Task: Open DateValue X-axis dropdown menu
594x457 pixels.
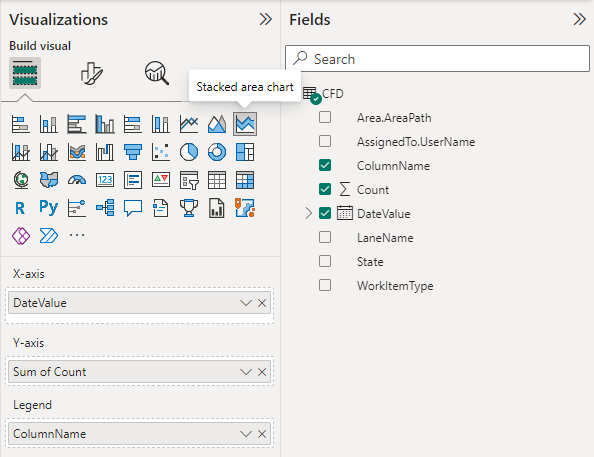Action: pyautogui.click(x=245, y=303)
